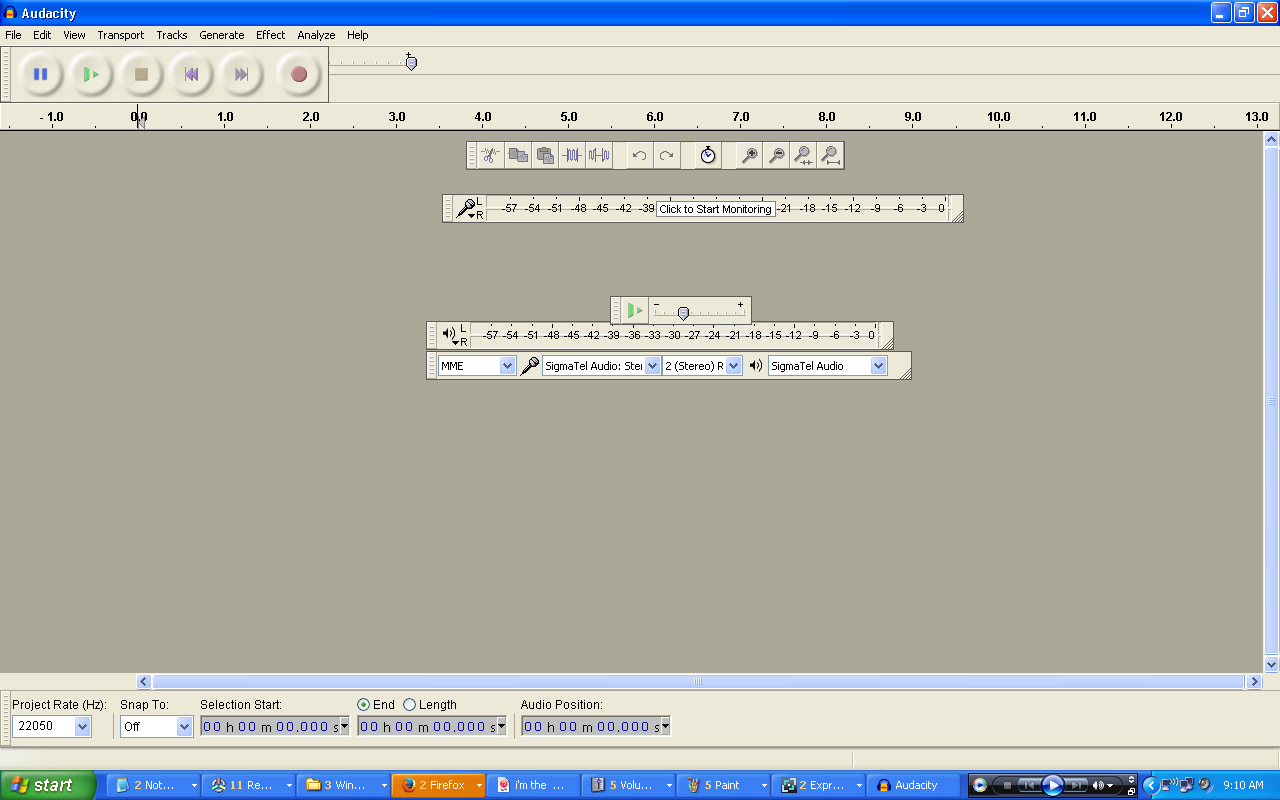Open the playback meter speaker menu
This screenshot has width=1280, height=800.
point(451,335)
